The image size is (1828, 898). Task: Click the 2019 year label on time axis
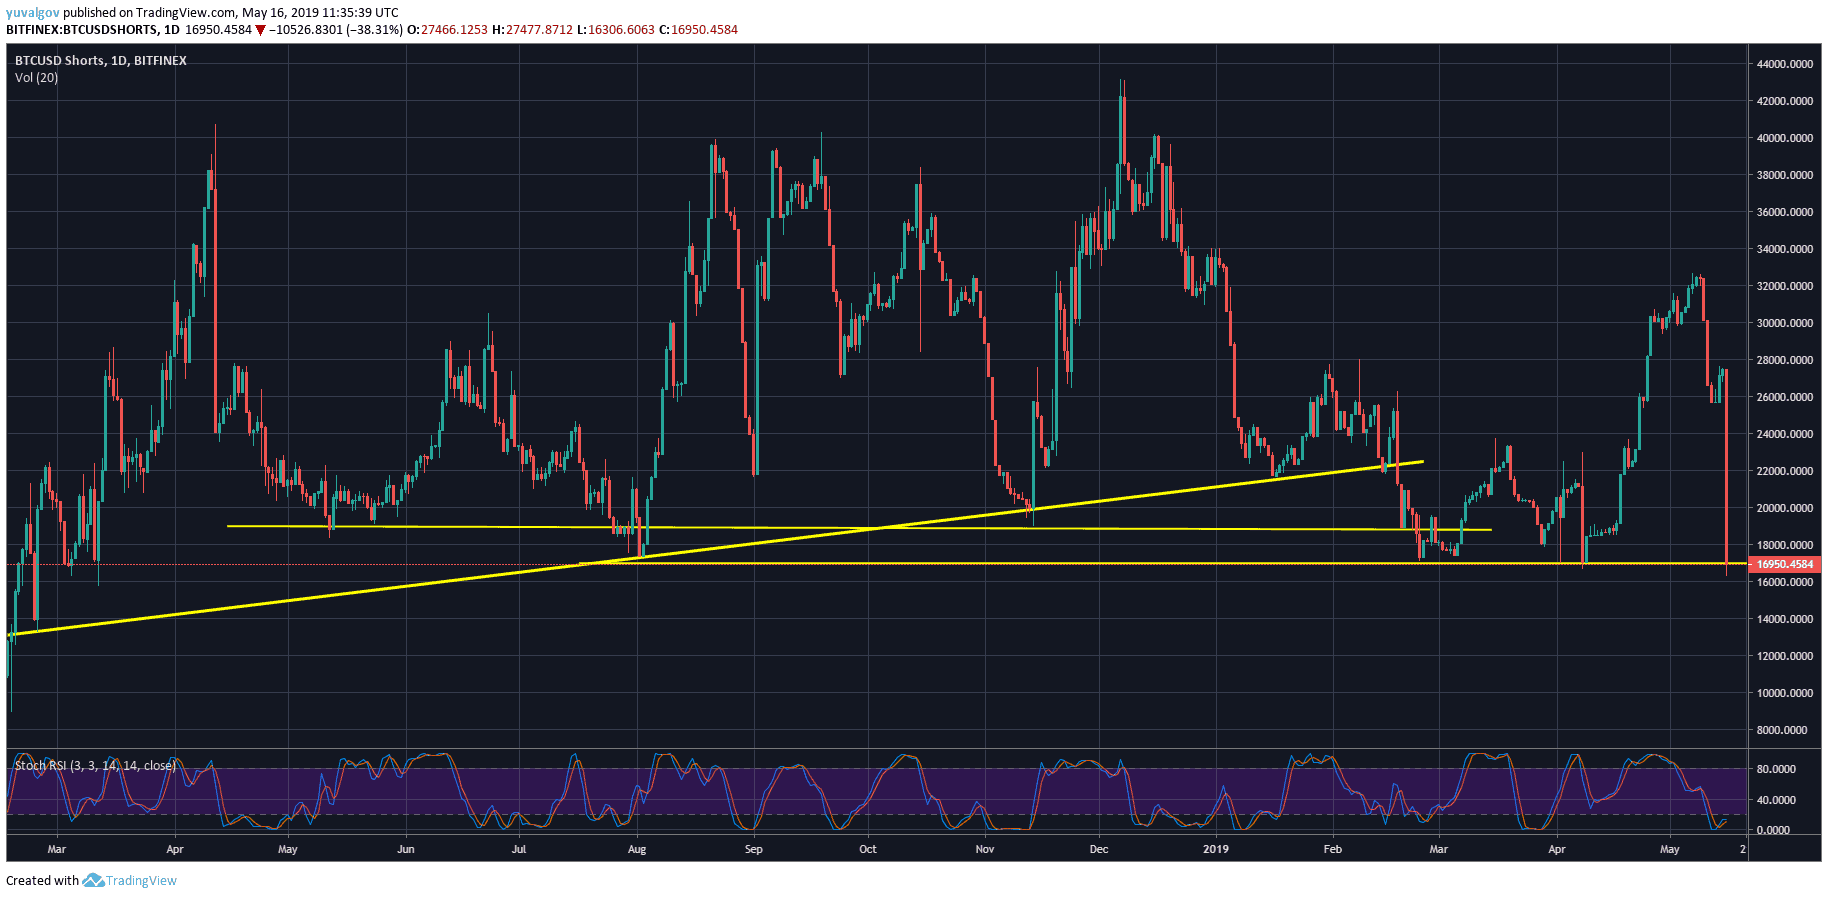pyautogui.click(x=1216, y=849)
